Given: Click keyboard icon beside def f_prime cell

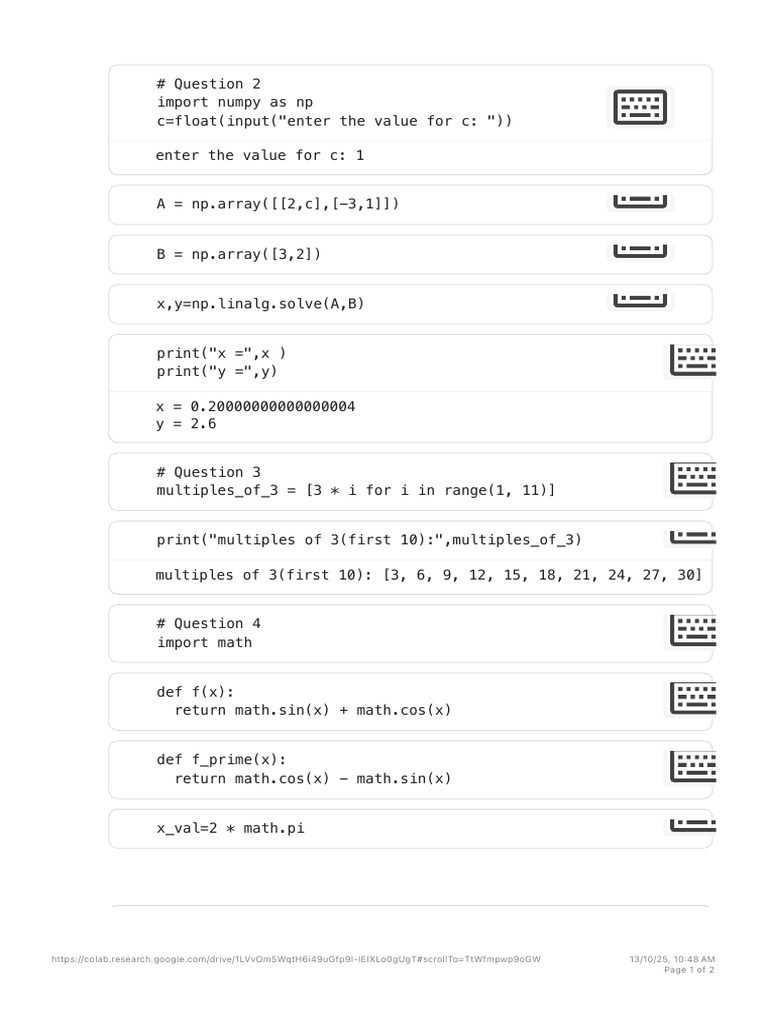Looking at the screenshot, I should 693,766.
